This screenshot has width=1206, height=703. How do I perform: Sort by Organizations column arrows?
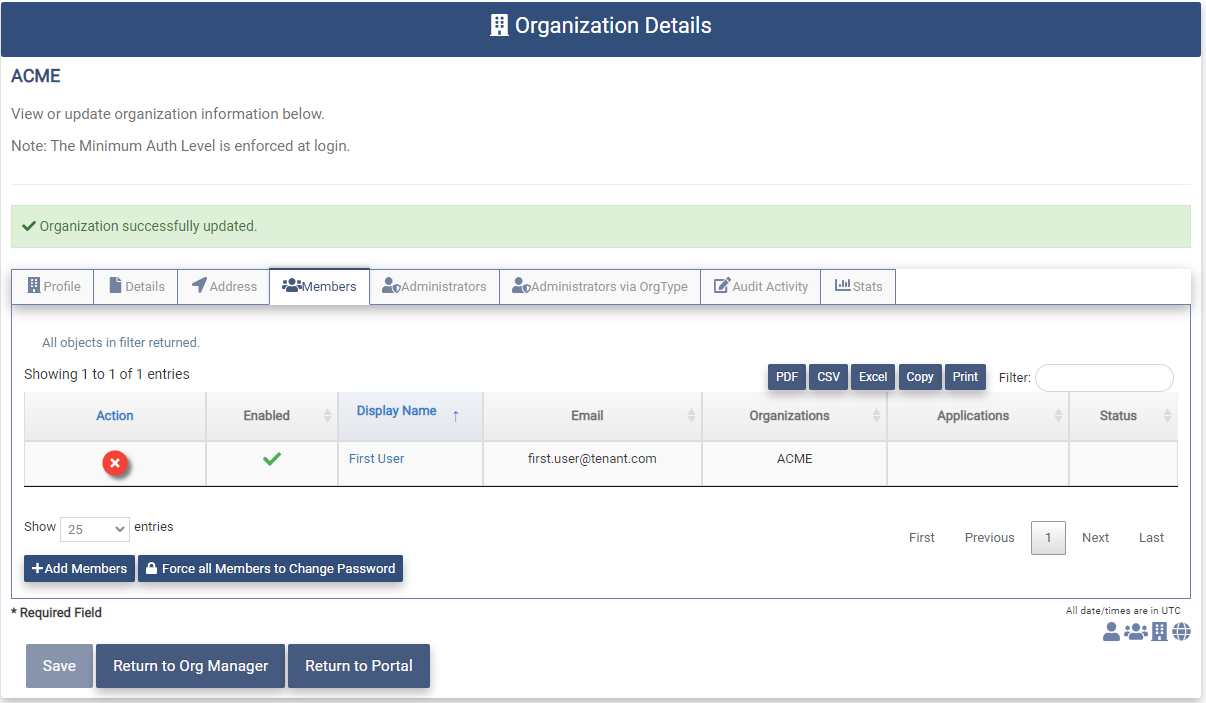click(876, 416)
